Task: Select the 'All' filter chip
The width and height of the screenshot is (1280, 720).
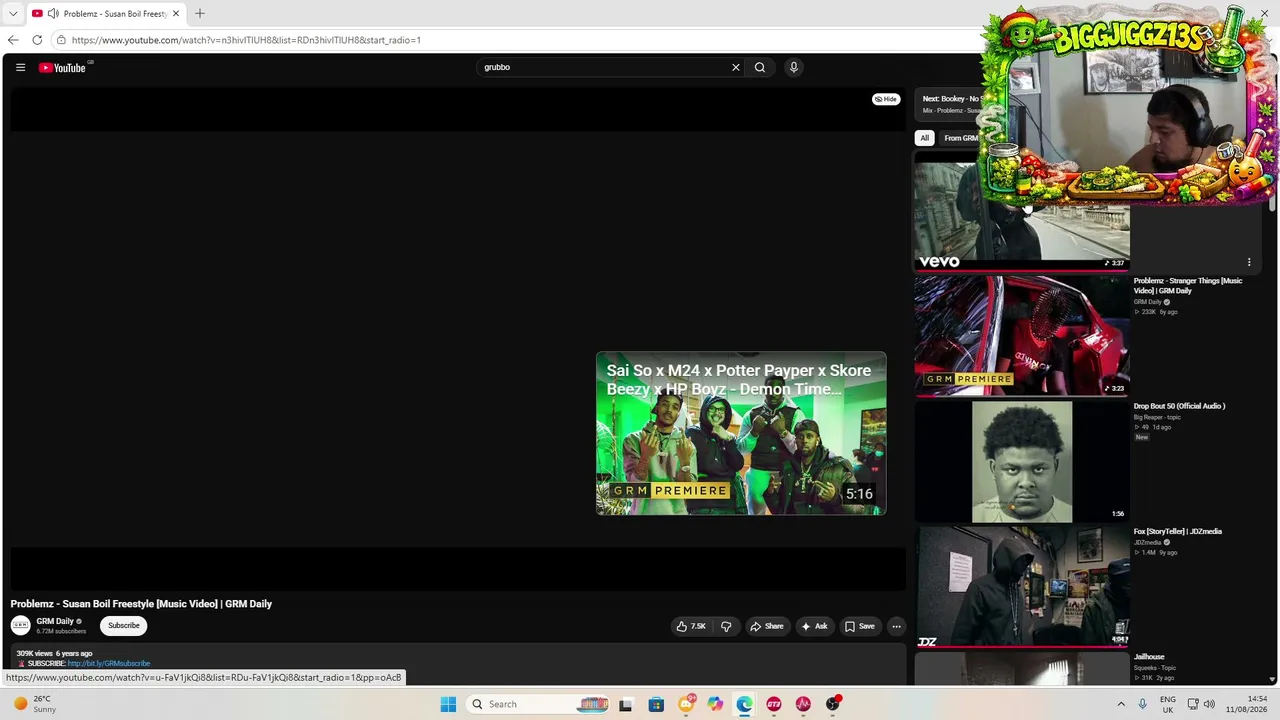Action: click(925, 138)
